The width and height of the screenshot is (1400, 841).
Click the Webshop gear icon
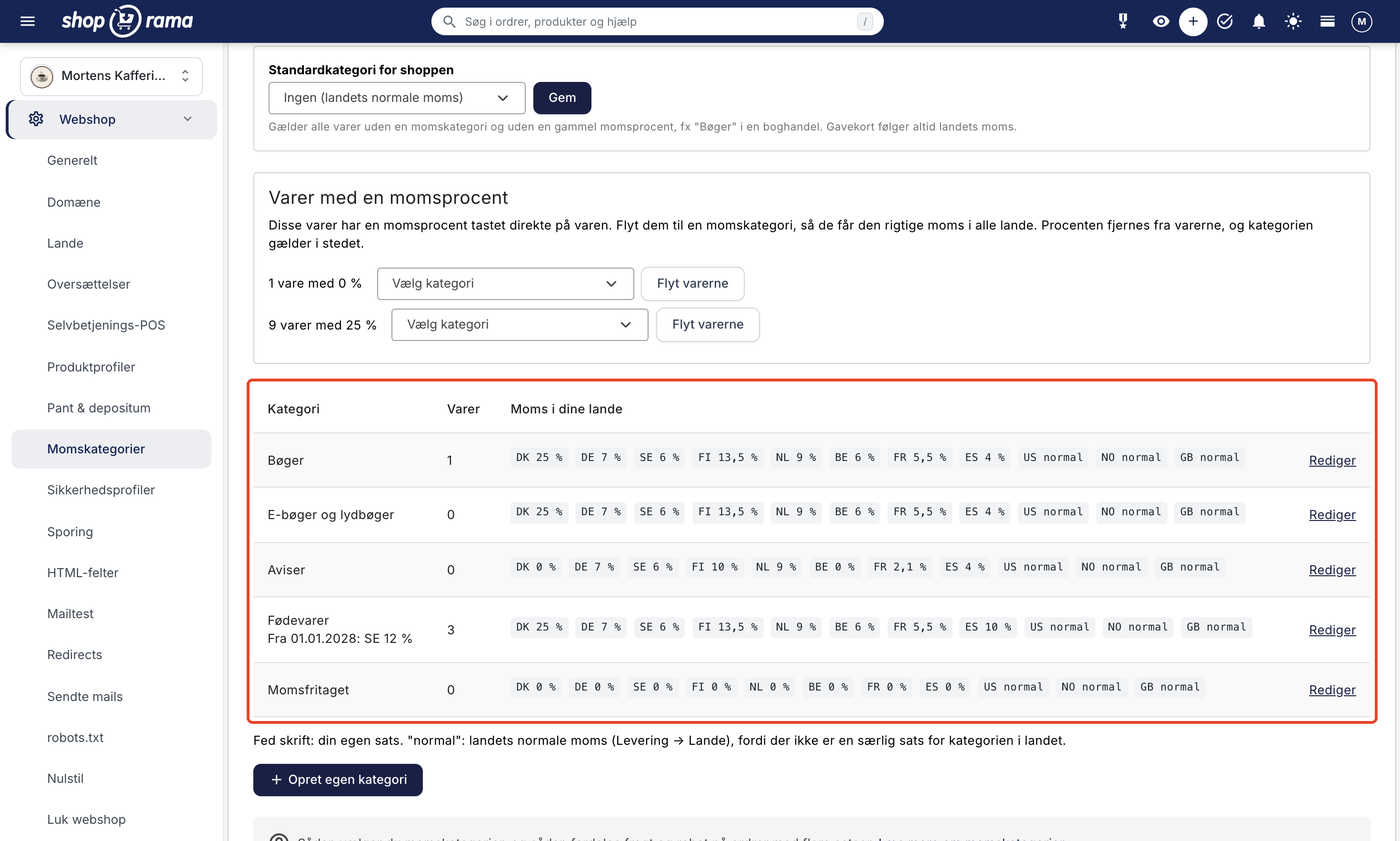click(36, 119)
